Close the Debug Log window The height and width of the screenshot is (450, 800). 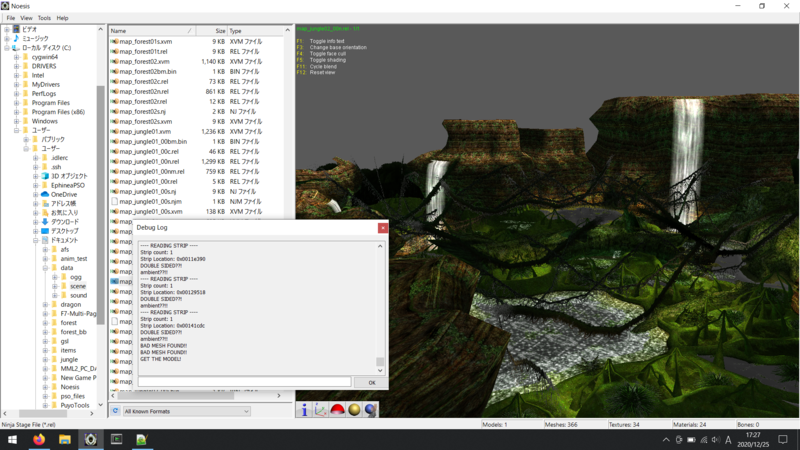click(383, 228)
